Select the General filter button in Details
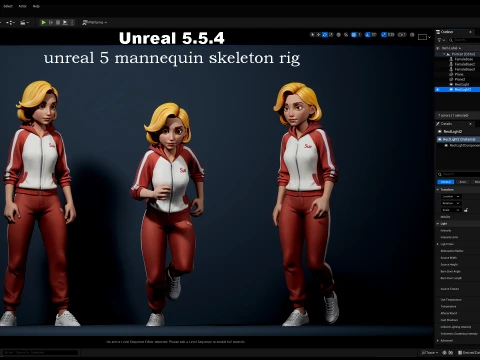The width and height of the screenshot is (480, 360). (x=446, y=182)
